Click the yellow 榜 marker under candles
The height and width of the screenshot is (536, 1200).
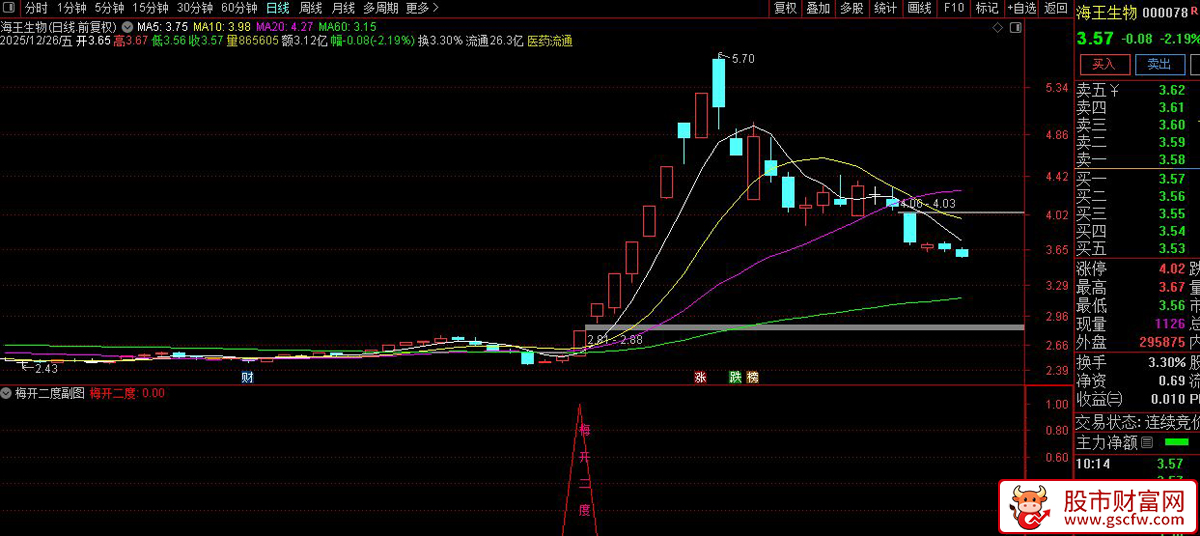tap(753, 378)
